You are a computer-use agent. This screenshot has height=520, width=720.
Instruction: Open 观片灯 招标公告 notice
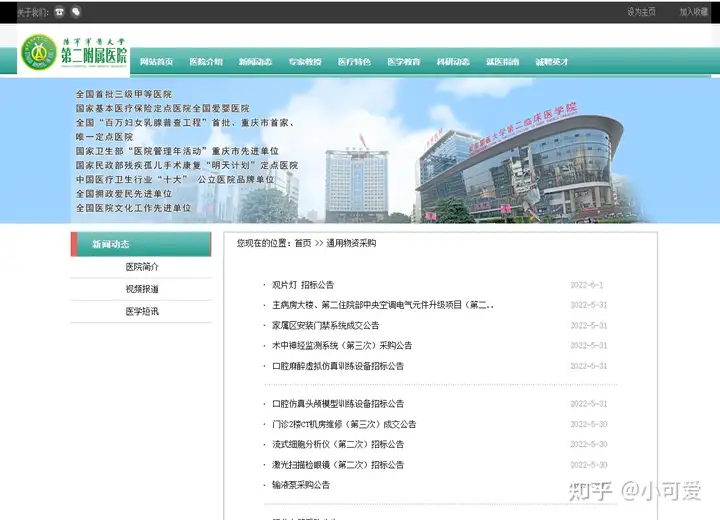(303, 285)
